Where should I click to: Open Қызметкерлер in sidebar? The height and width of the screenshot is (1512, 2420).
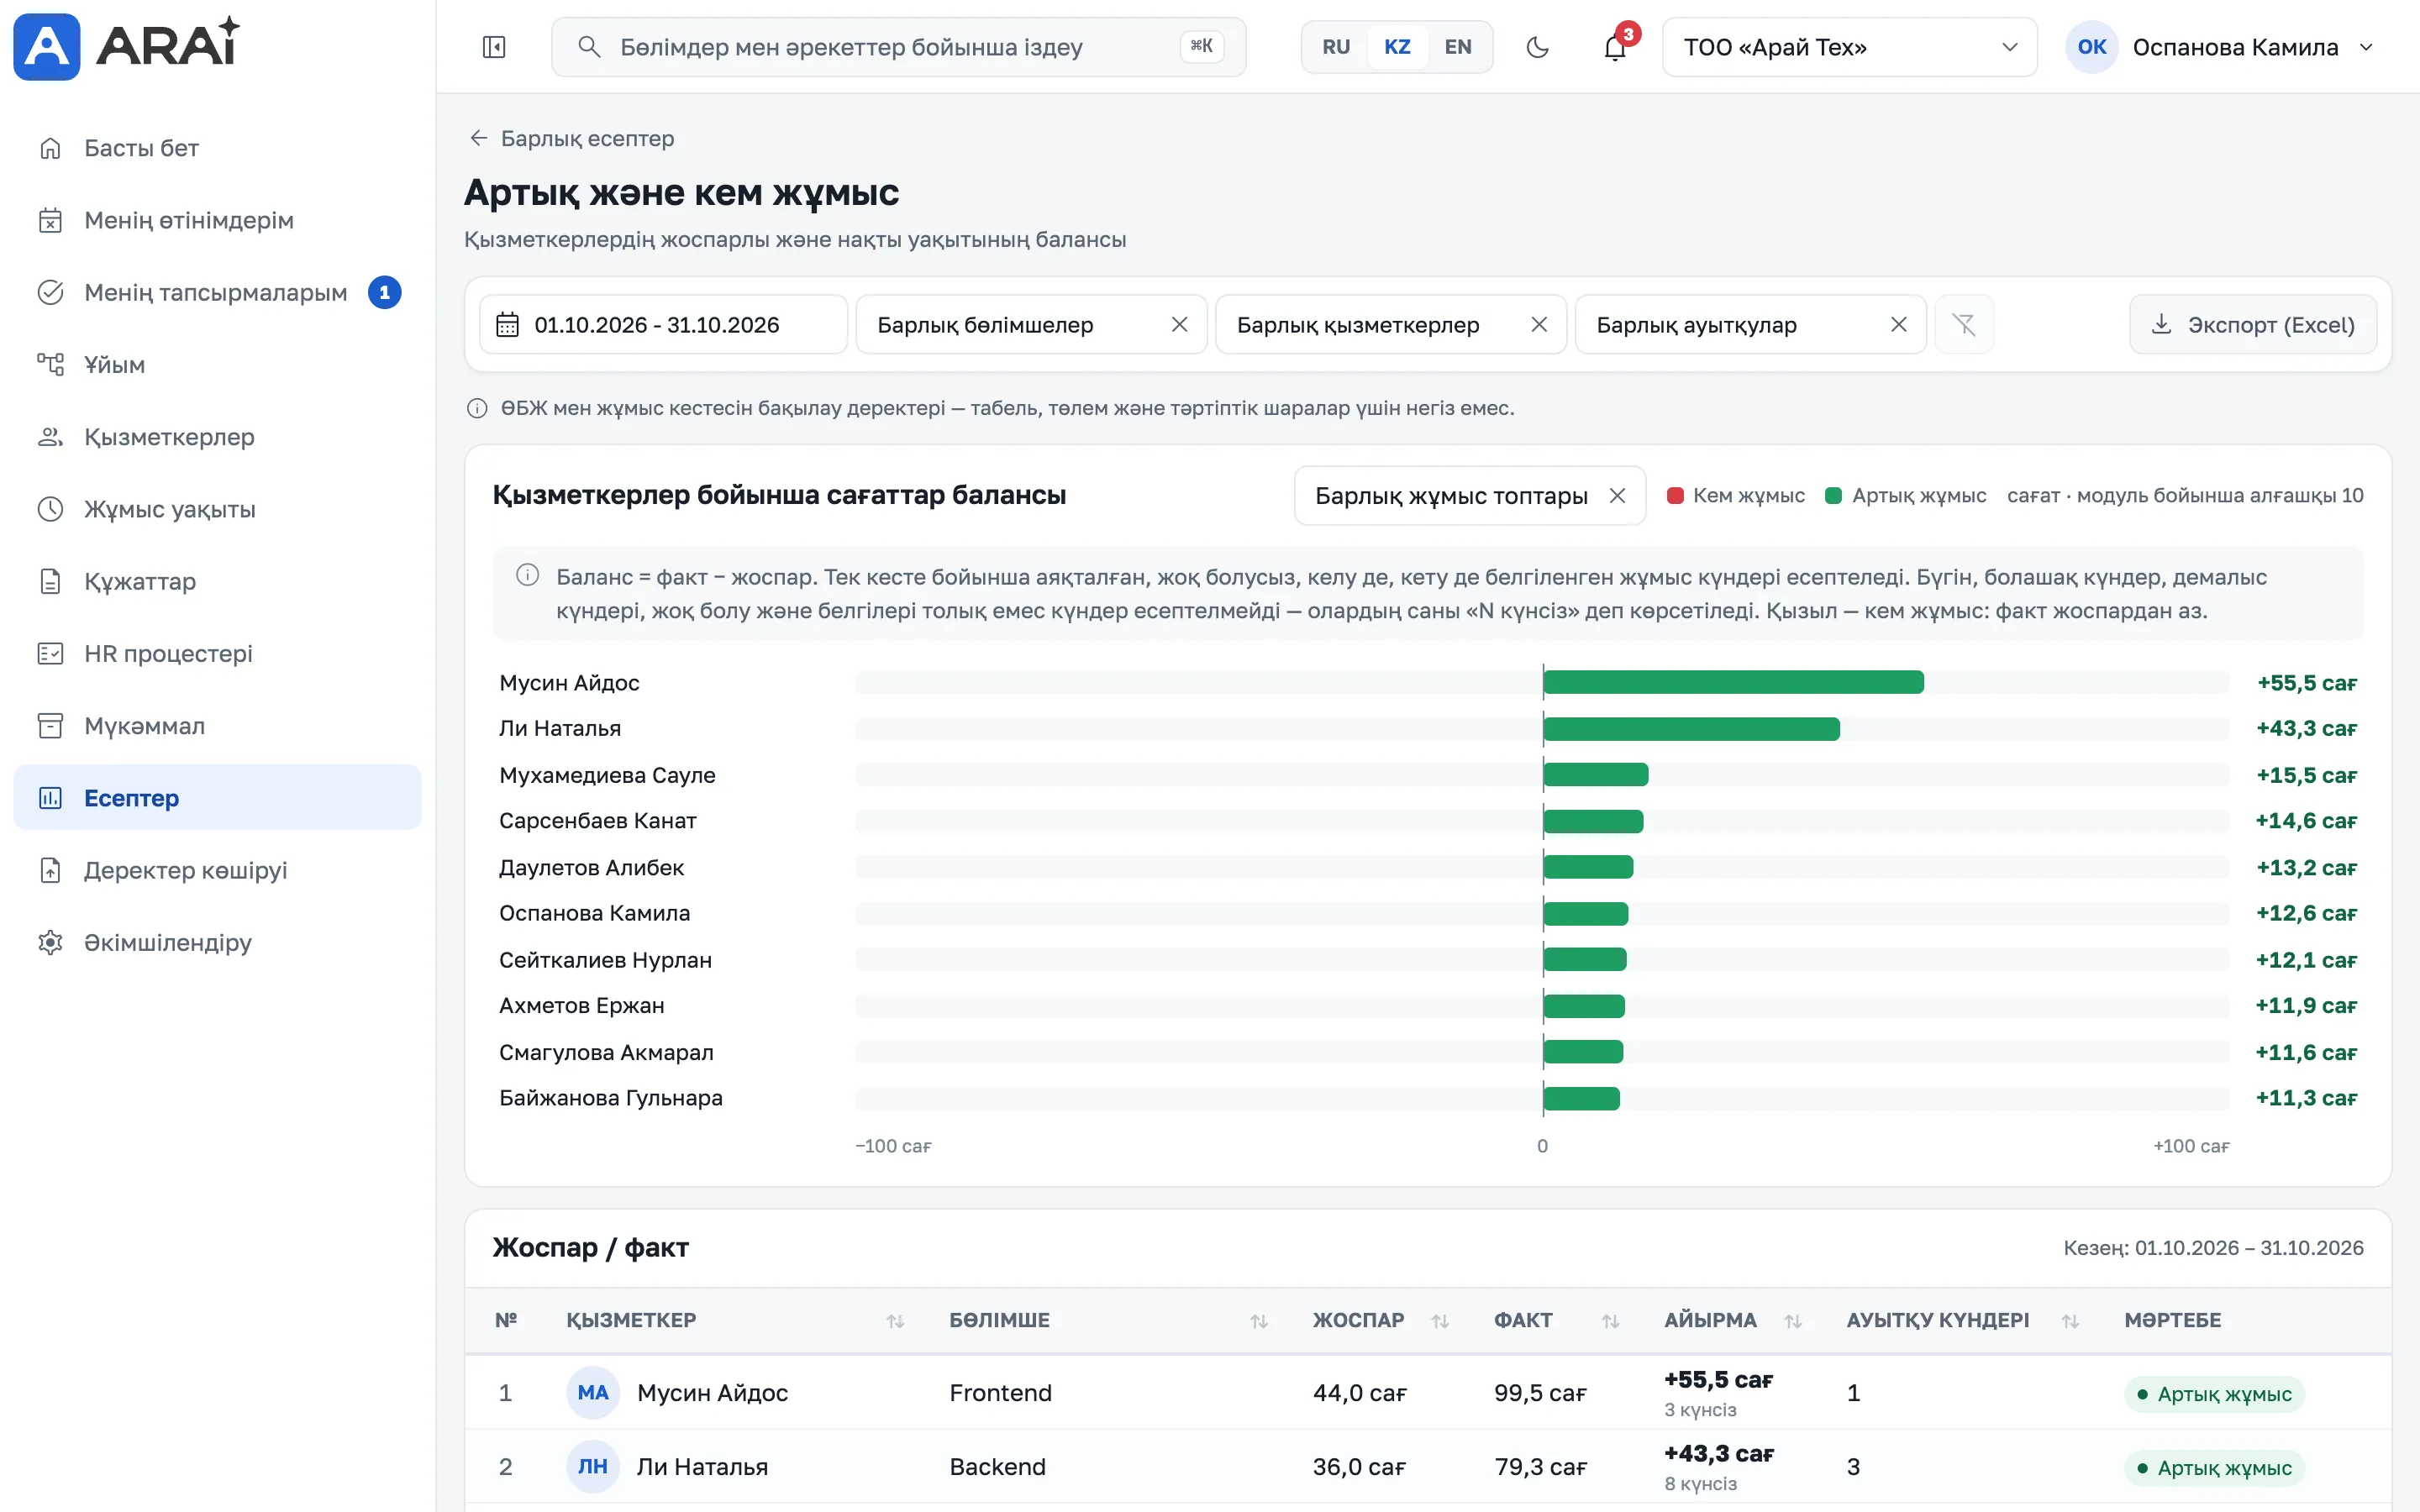click(x=217, y=437)
